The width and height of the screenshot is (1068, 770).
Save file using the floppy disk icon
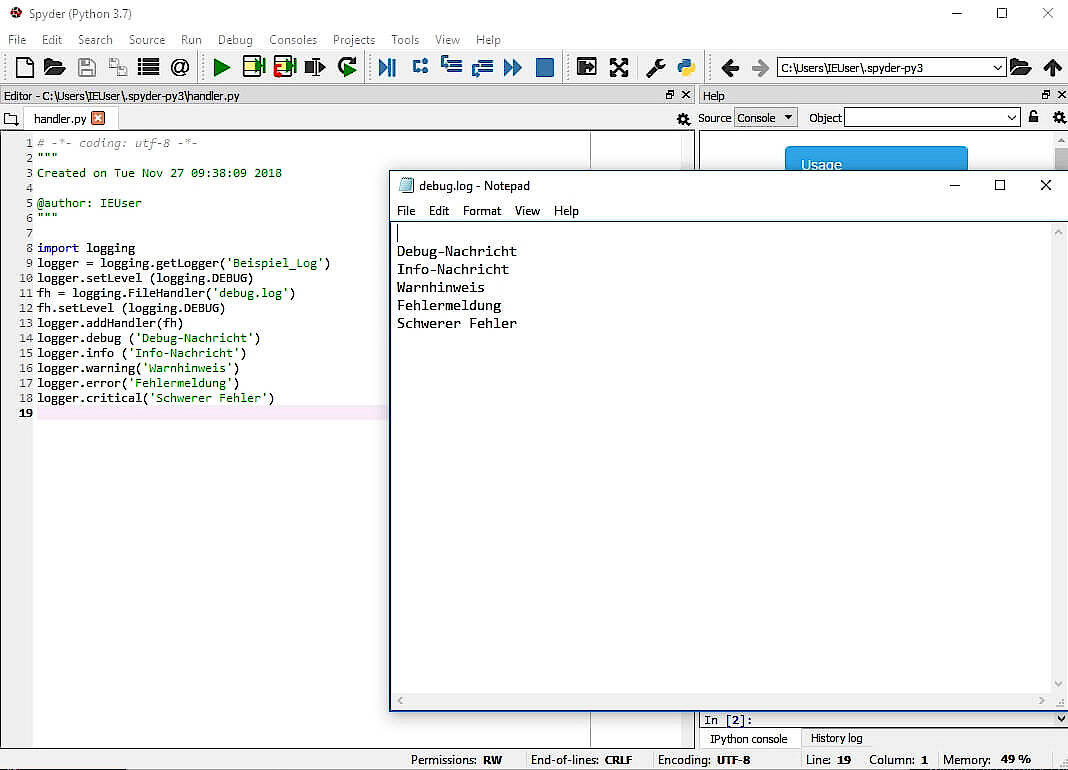pos(87,67)
